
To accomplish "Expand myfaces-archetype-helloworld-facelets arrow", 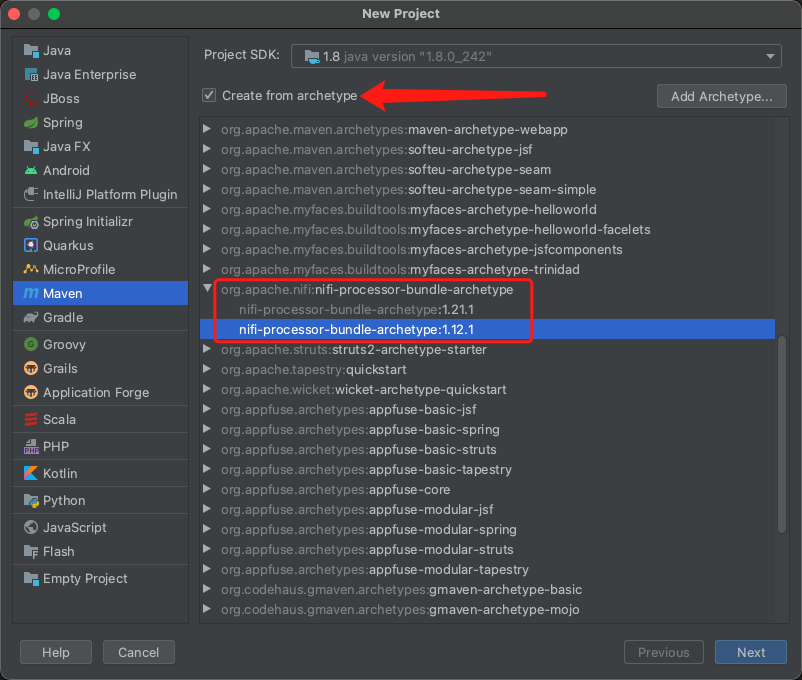I will tap(207, 229).
